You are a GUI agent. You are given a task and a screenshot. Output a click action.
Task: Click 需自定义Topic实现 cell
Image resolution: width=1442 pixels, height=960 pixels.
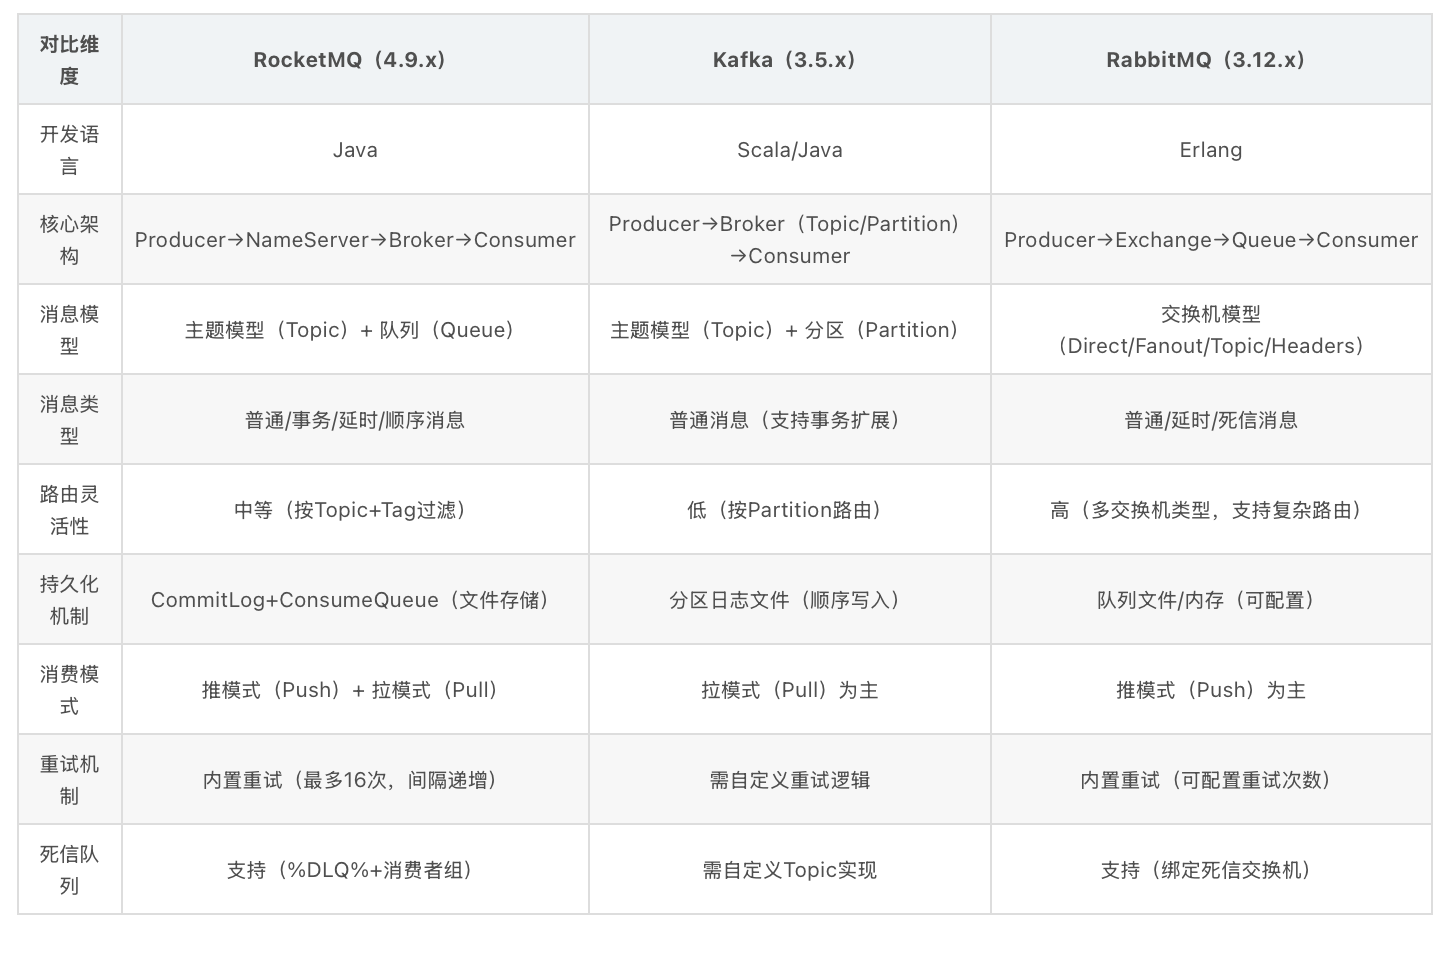click(x=790, y=869)
